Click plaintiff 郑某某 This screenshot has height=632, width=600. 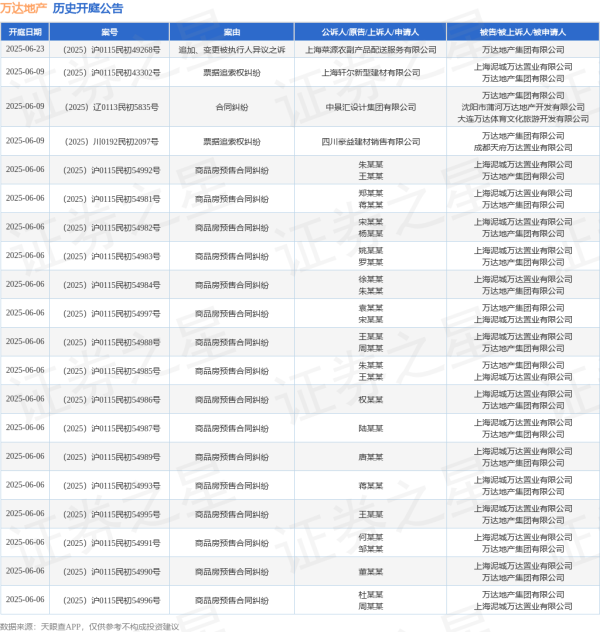pos(370,193)
